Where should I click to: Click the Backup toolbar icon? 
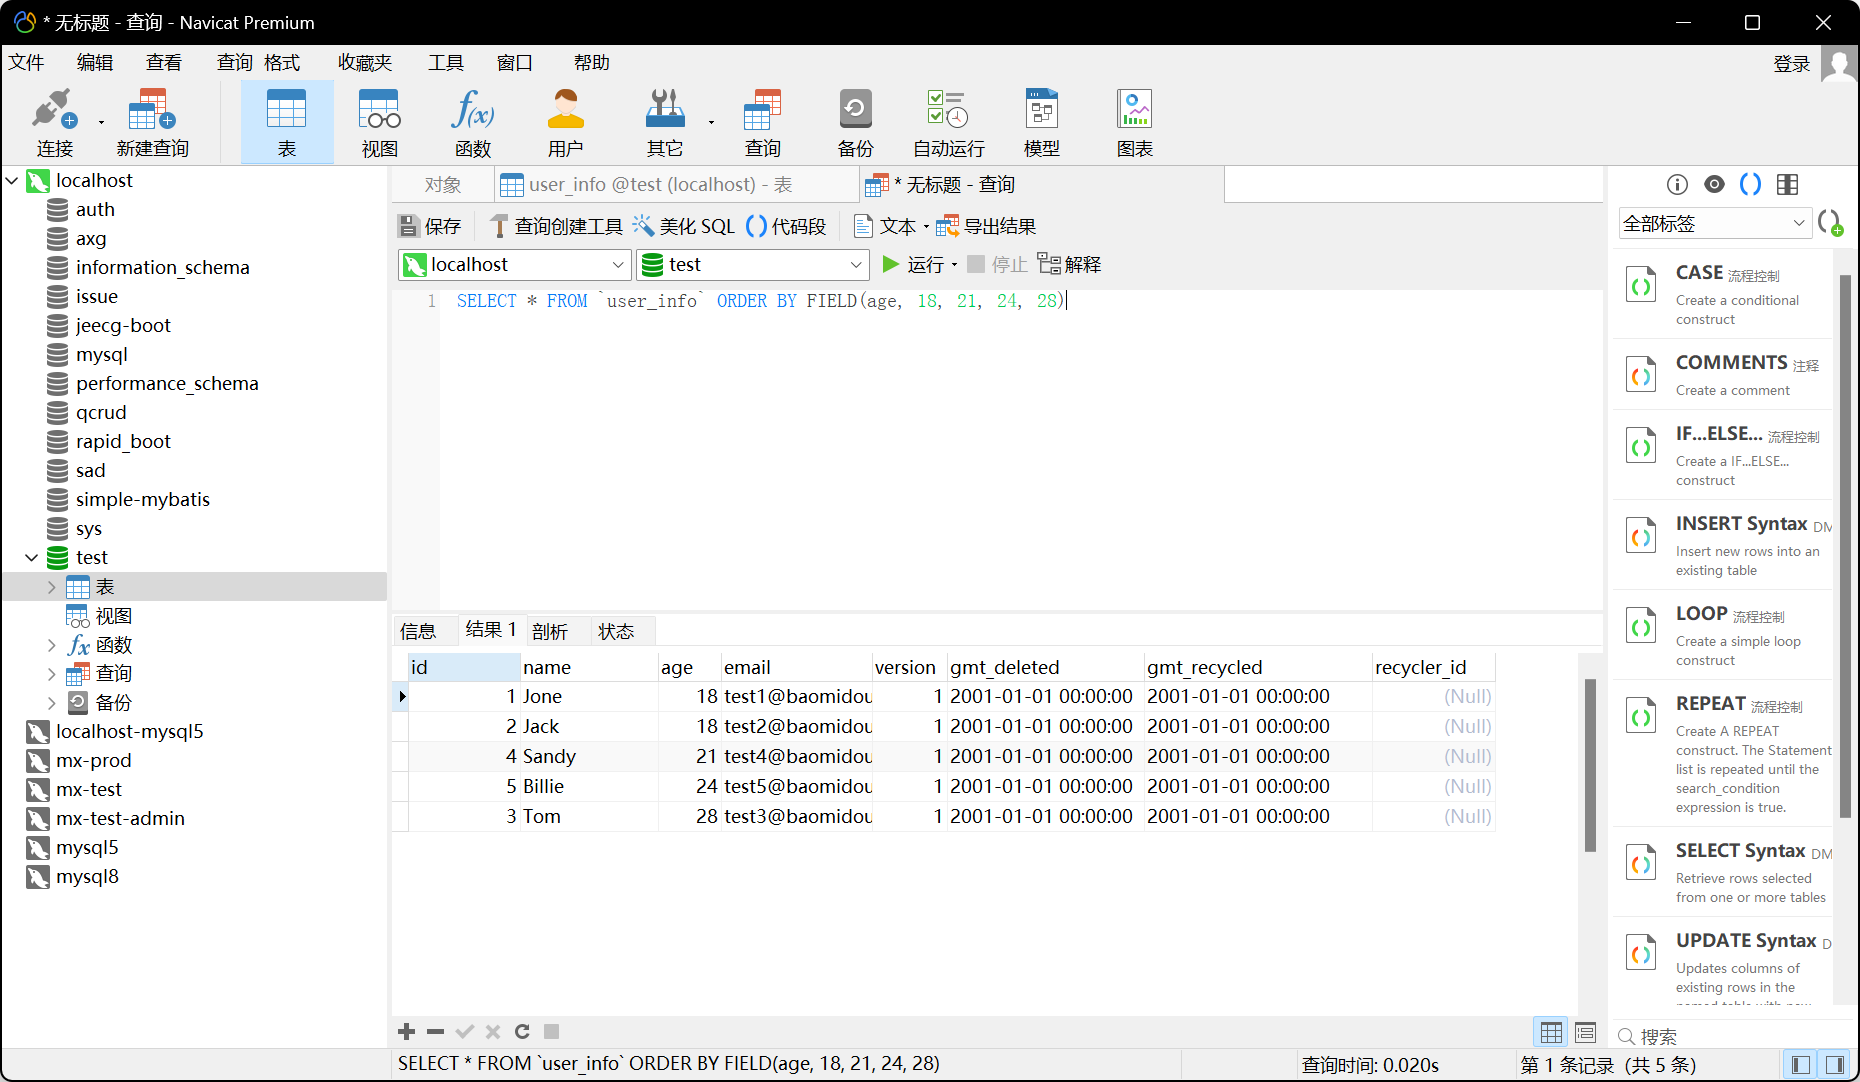pyautogui.click(x=855, y=122)
